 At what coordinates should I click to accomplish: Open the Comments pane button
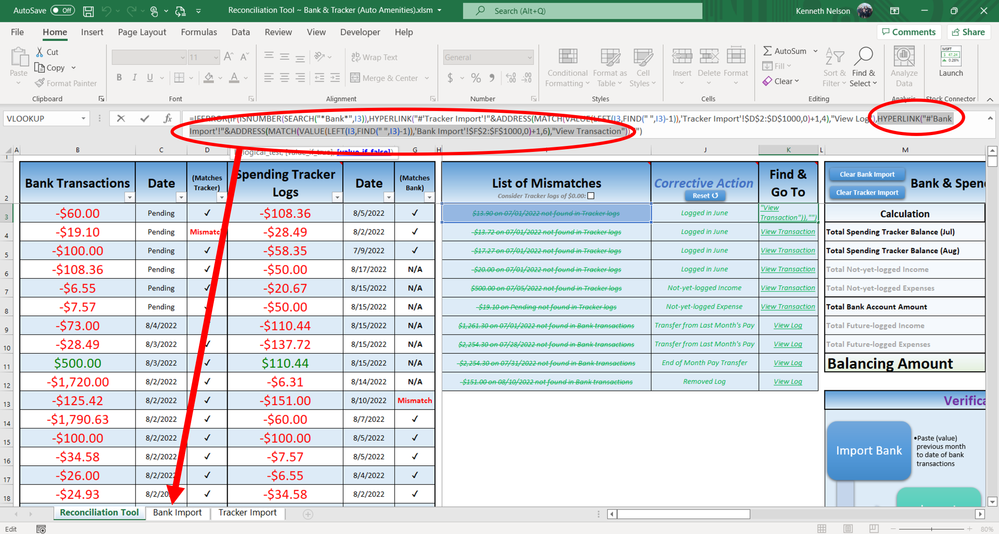909,32
